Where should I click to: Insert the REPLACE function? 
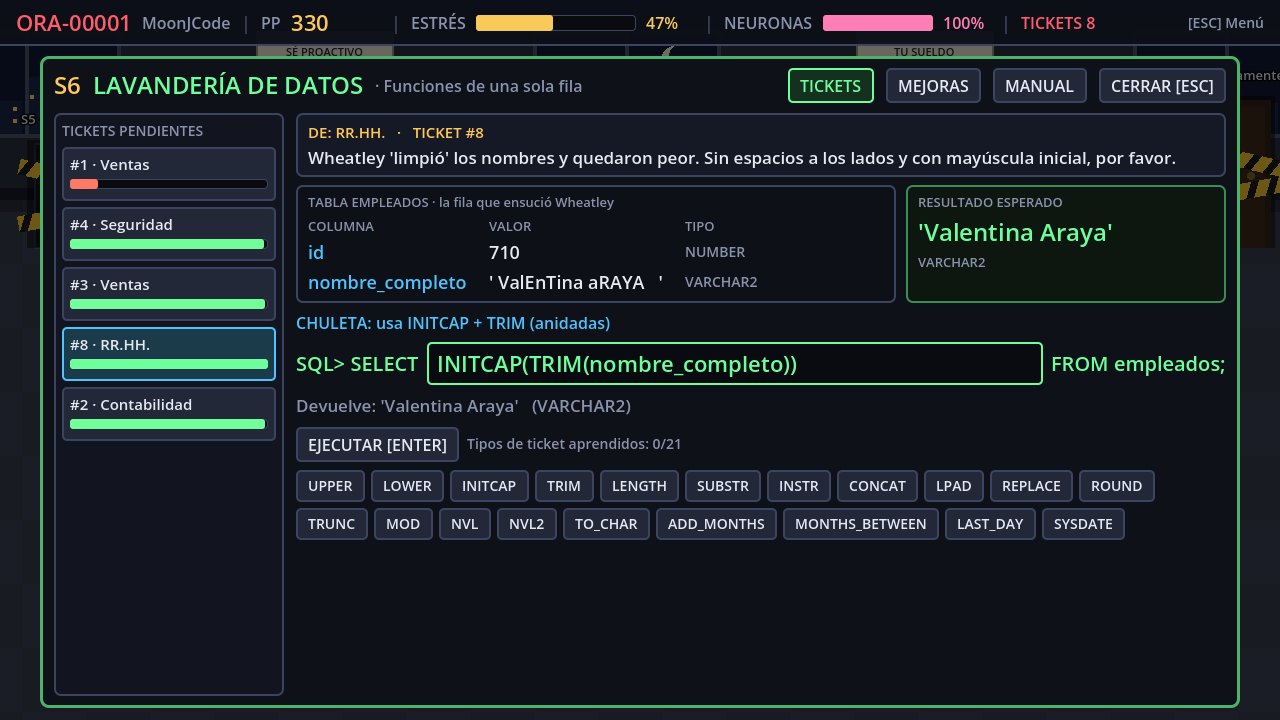pos(1031,486)
